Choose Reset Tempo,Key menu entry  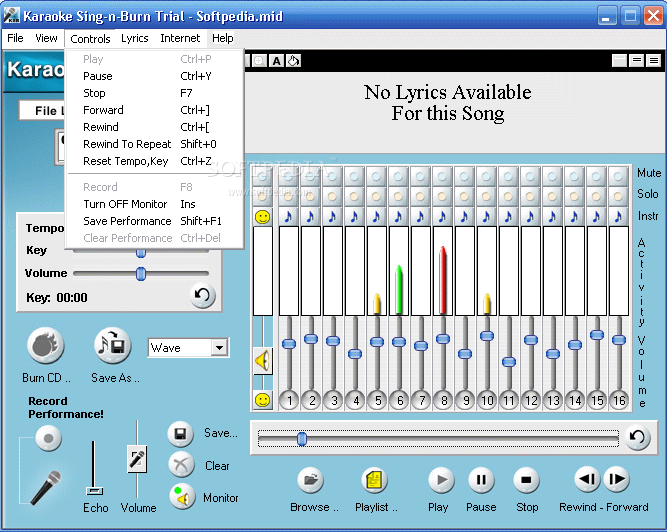click(x=155, y=161)
